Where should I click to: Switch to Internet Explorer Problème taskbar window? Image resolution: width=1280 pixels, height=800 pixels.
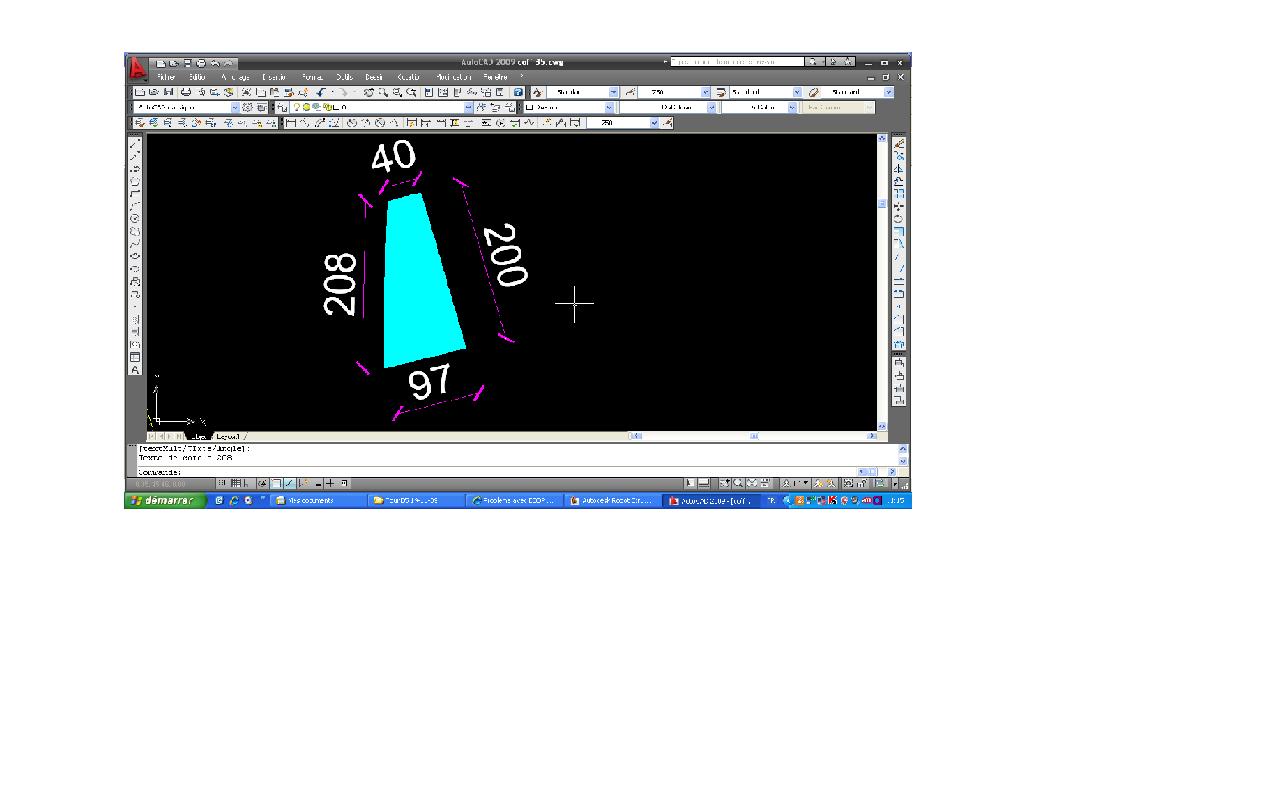[x=515, y=500]
